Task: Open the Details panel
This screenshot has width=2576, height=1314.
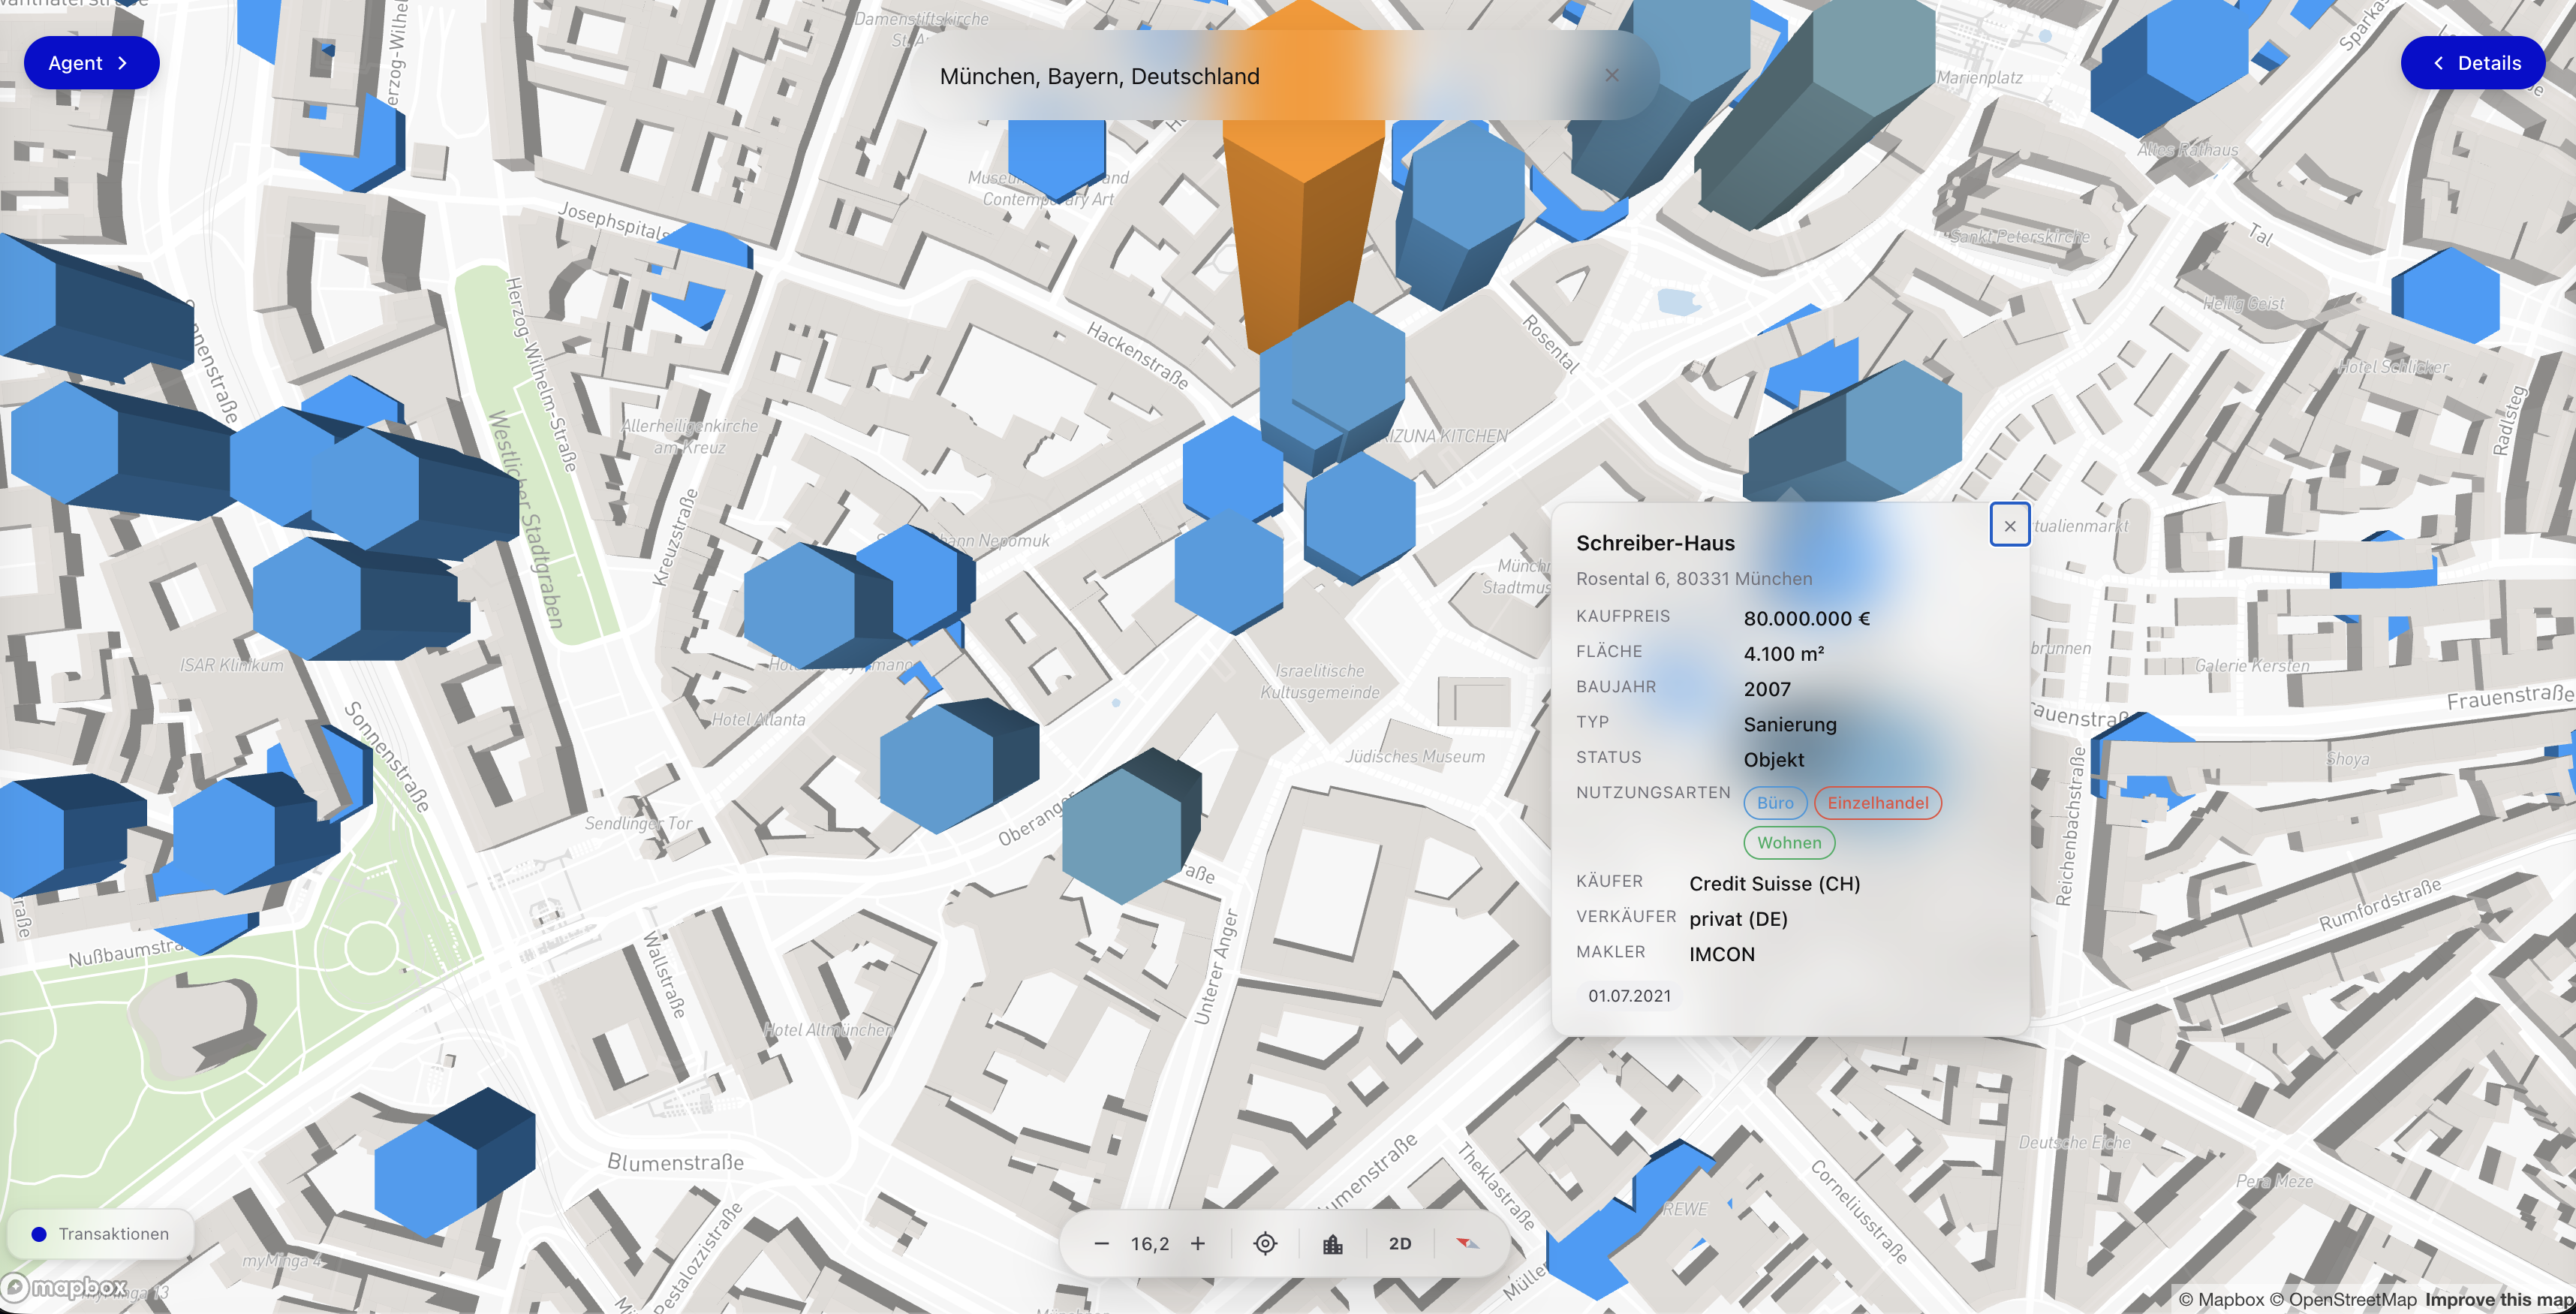Action: [x=2472, y=63]
